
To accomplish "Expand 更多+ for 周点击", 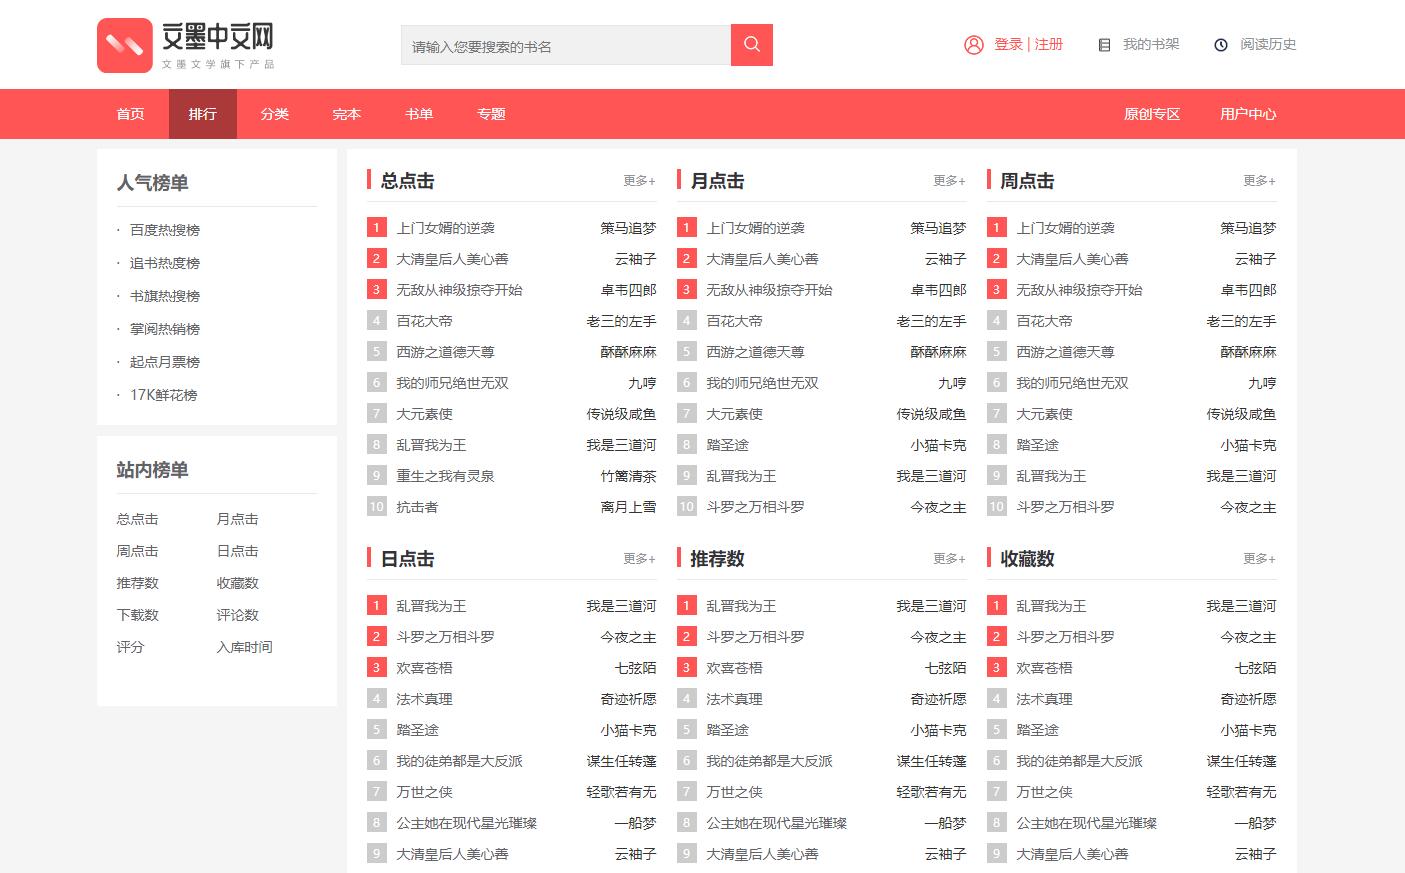I will pyautogui.click(x=1260, y=181).
